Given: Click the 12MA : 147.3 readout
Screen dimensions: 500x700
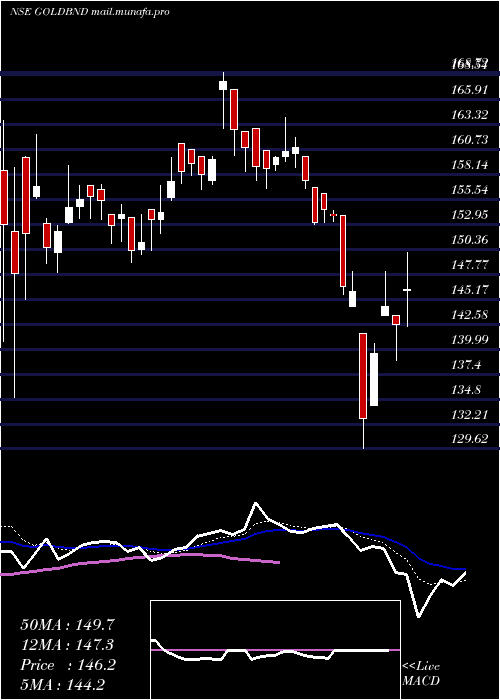Looking at the screenshot, I should tap(67, 645).
